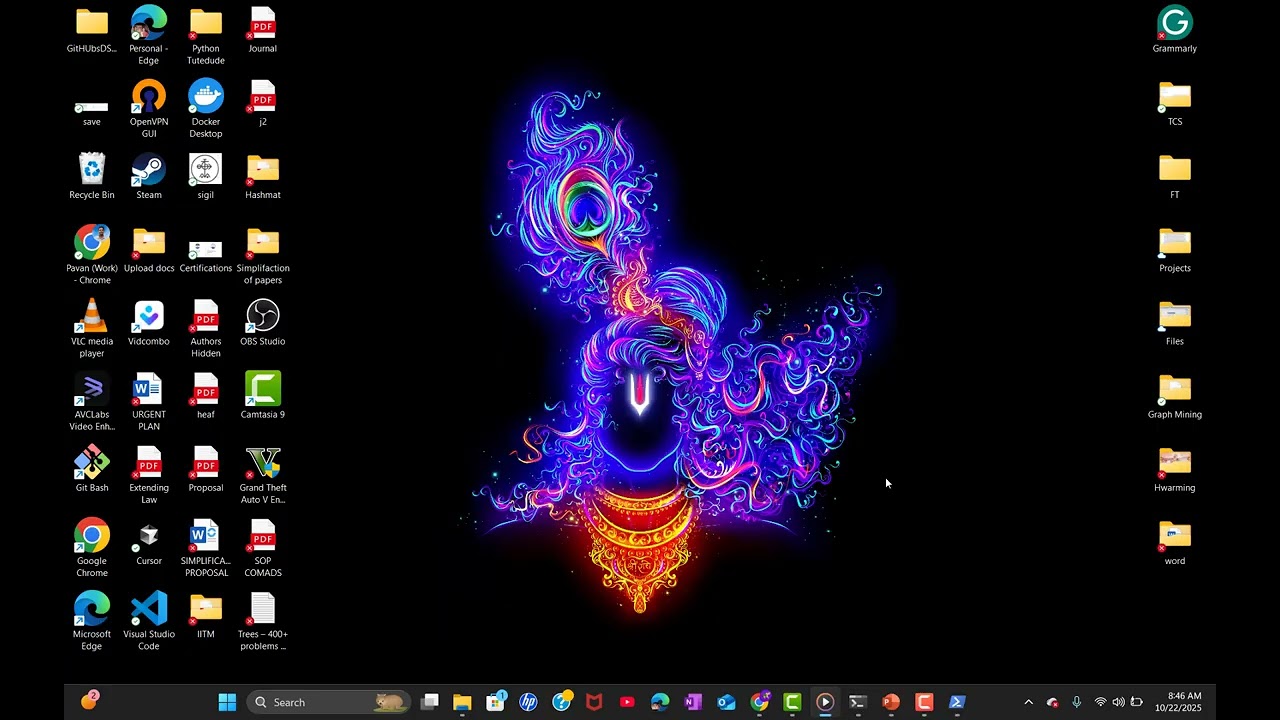Launch Microsoft Edge desktop shortcut
The height and width of the screenshot is (720, 1280).
pos(92,608)
